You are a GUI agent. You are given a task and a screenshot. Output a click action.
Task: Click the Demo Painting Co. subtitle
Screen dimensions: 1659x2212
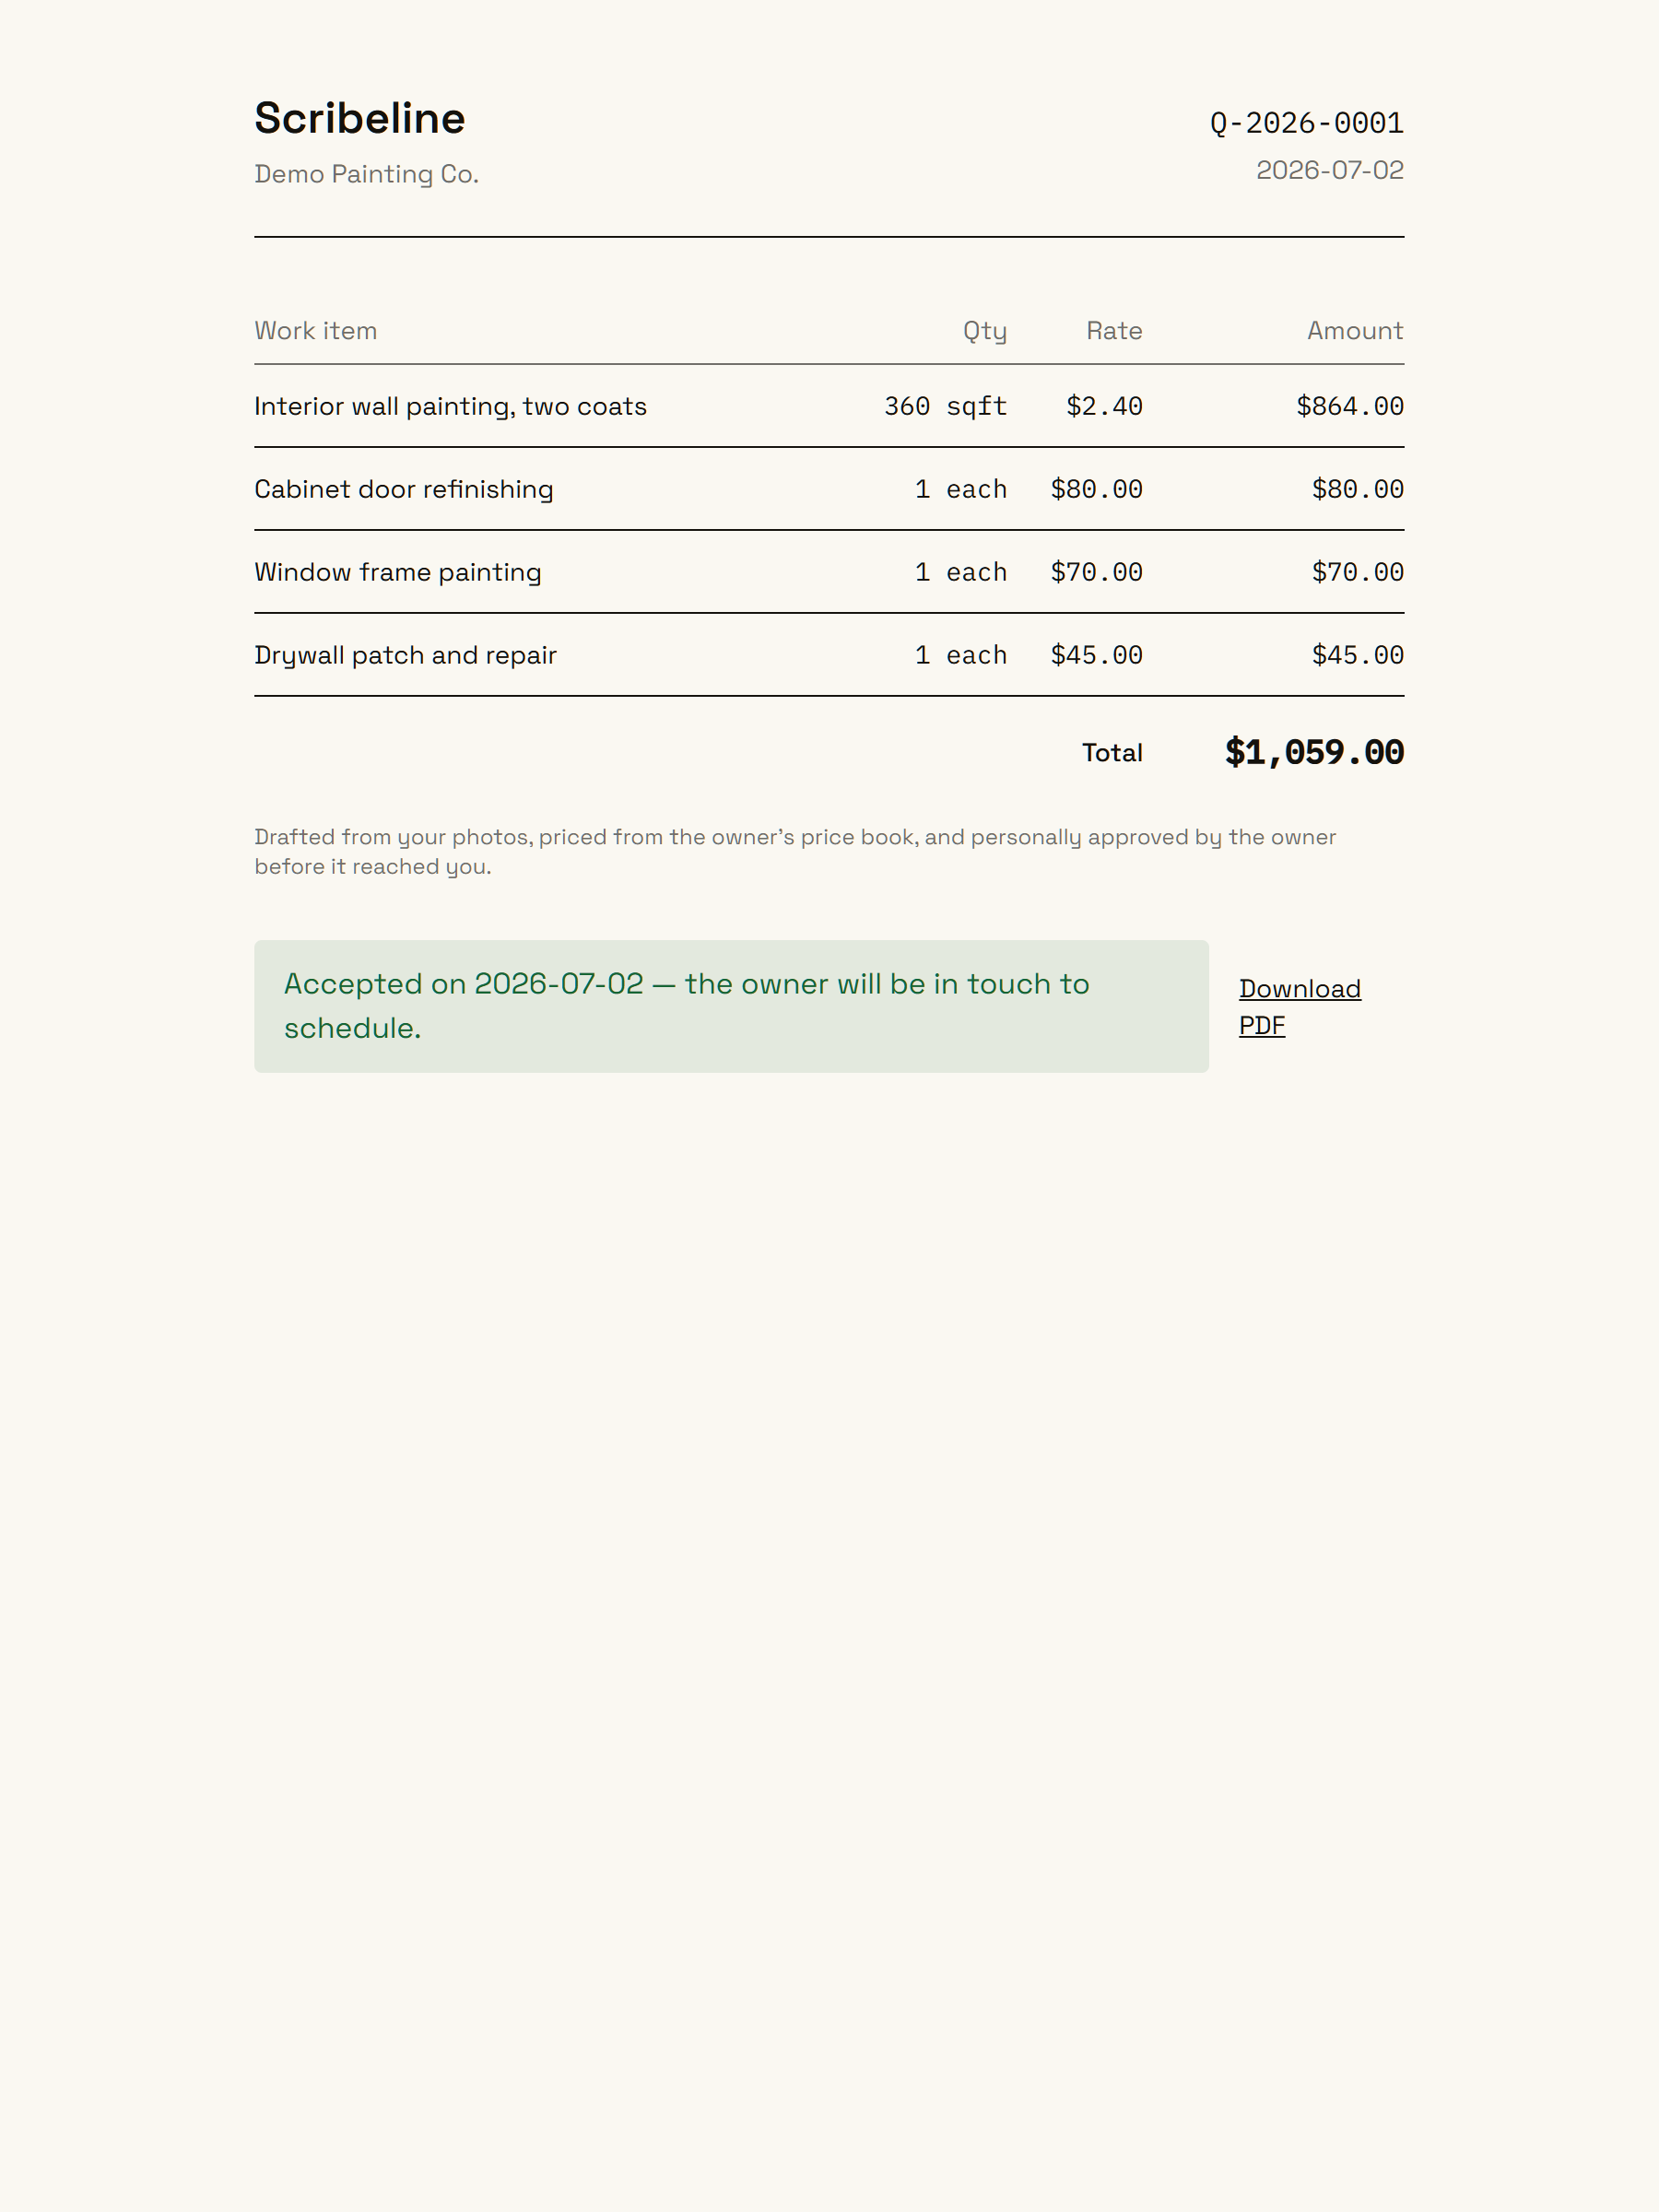366,174
